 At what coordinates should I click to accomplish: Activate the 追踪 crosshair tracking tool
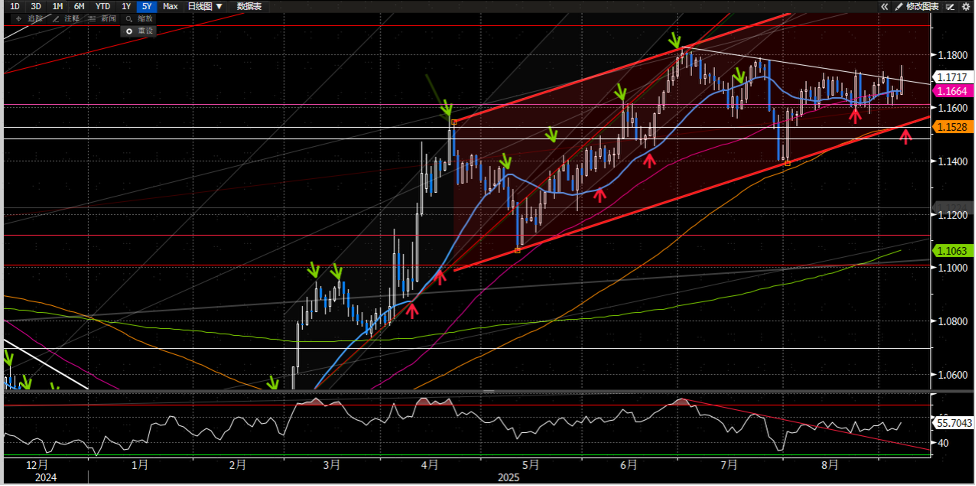(x=30, y=19)
